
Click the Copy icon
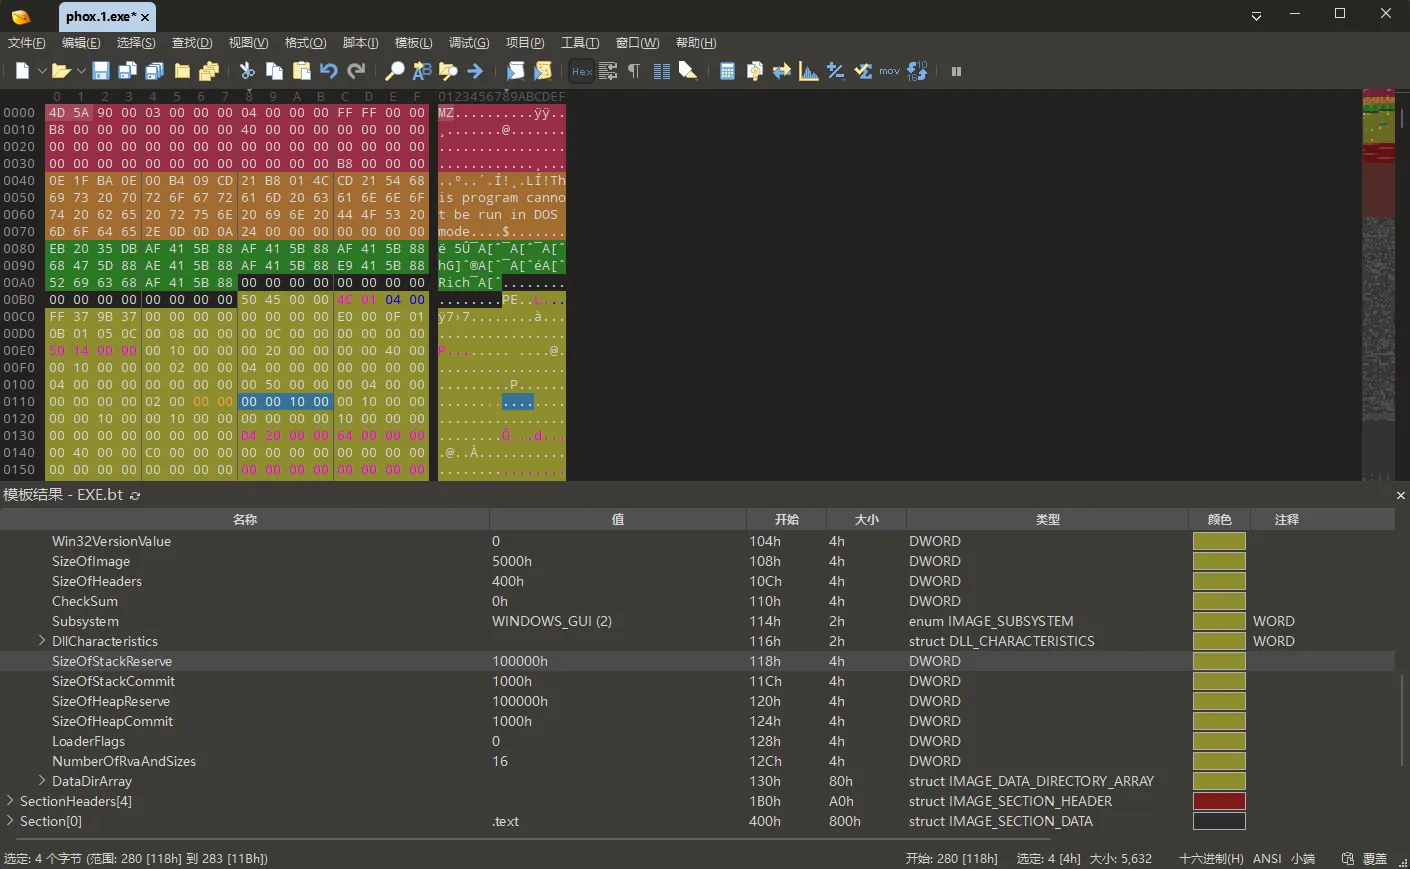coord(274,71)
